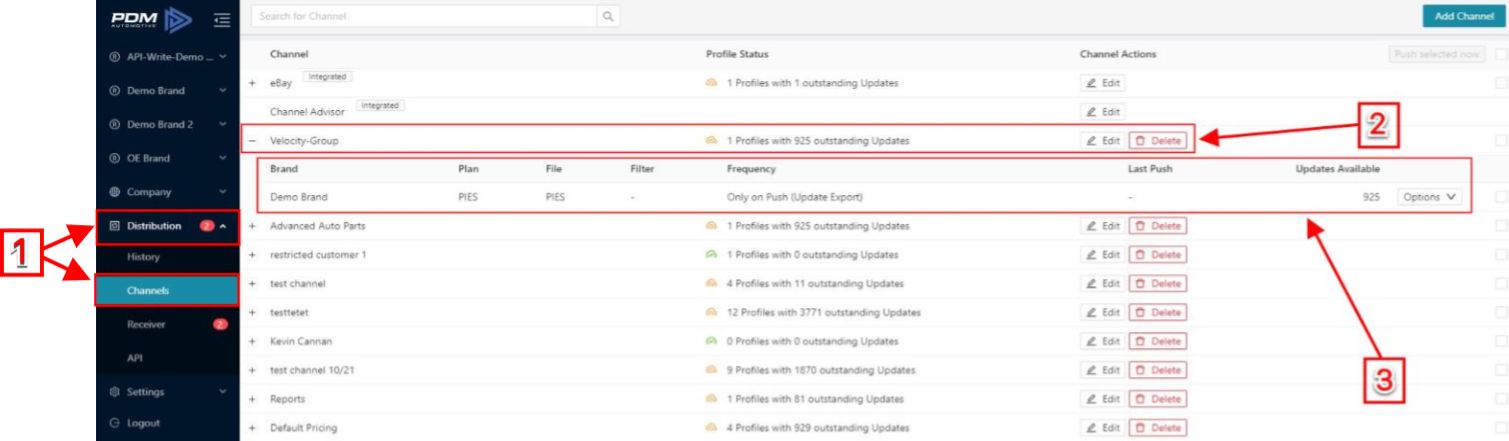Click the gauge status icon in eBay row
Viewport: 1509px width, 441px height.
coord(711,83)
